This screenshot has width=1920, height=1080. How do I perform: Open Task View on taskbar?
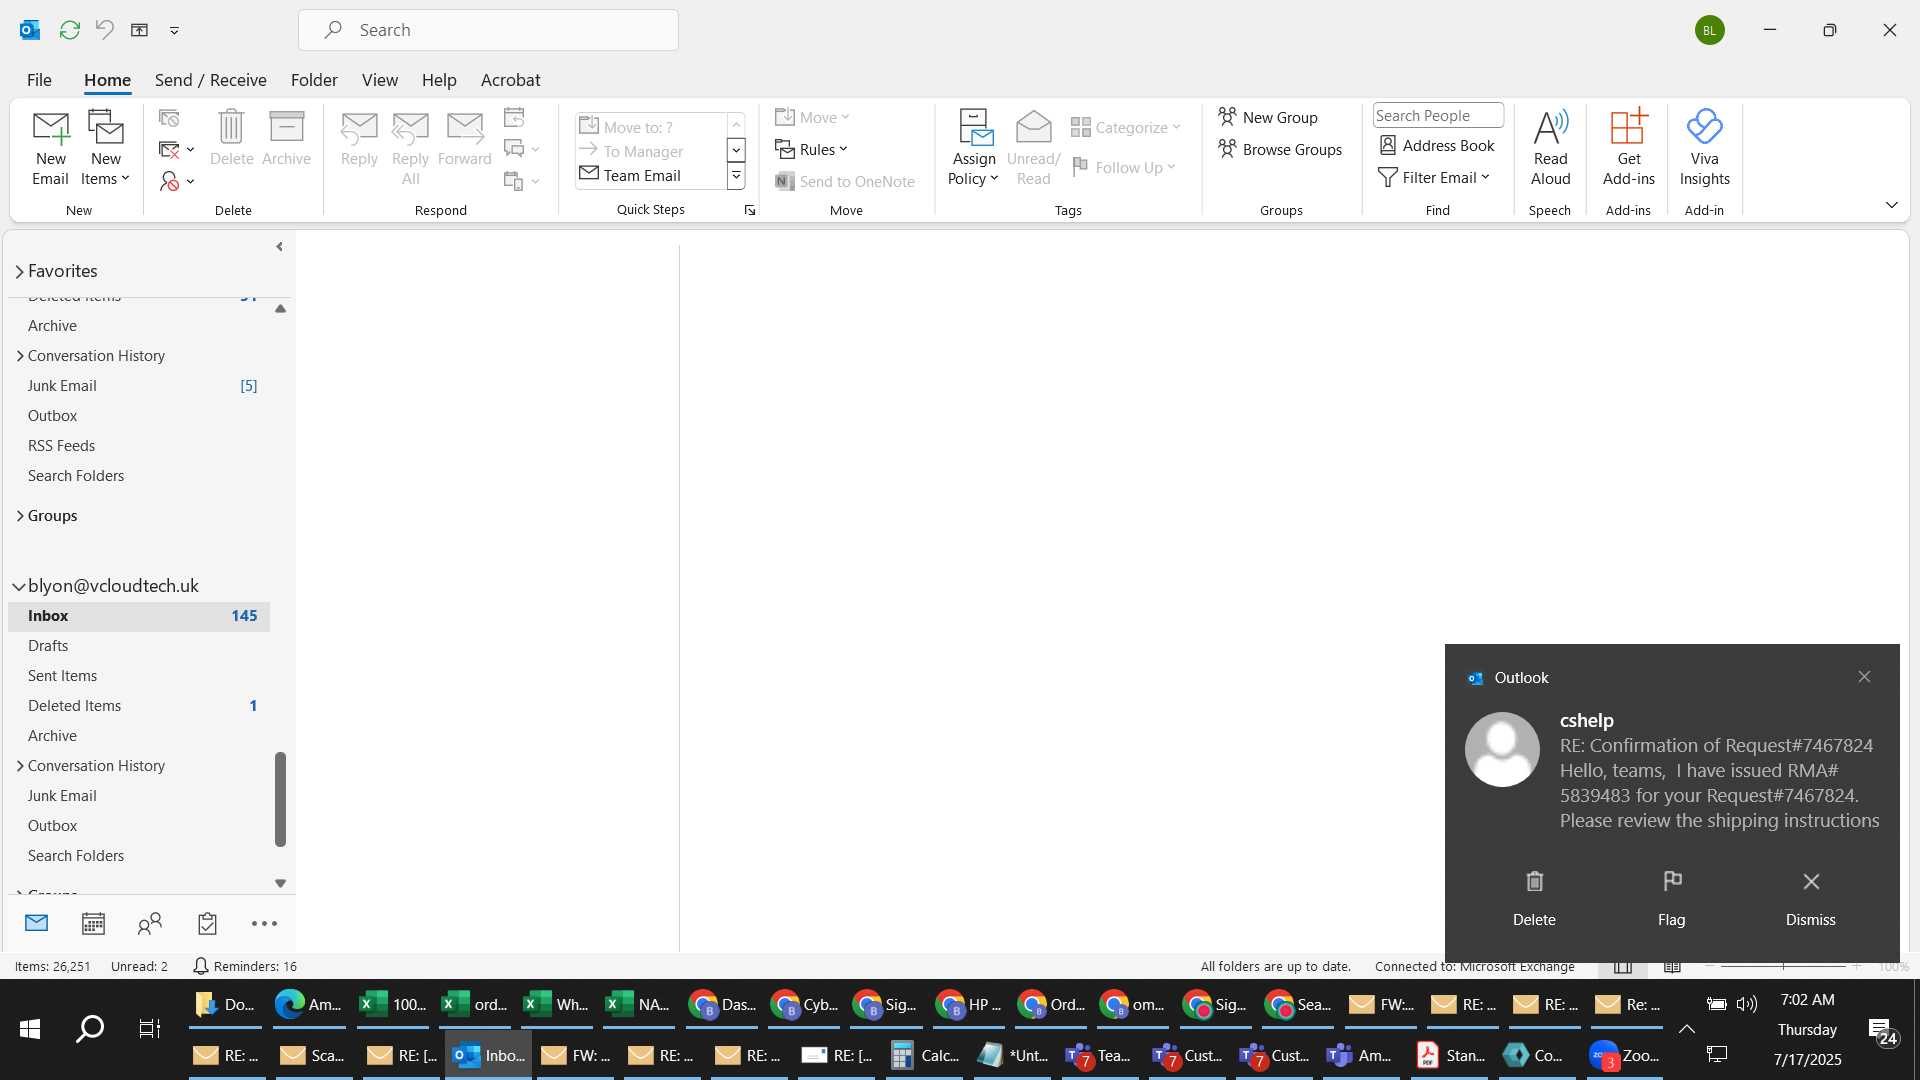tap(149, 1028)
